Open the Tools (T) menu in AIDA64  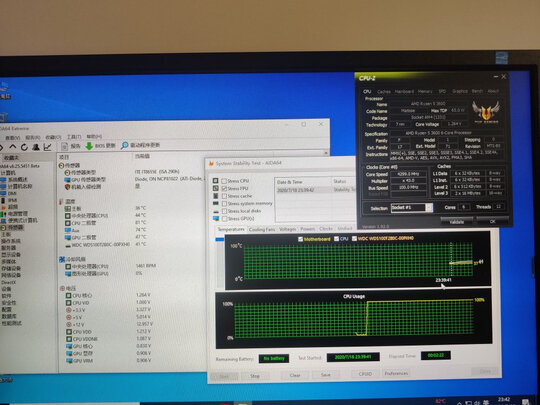click(74, 137)
